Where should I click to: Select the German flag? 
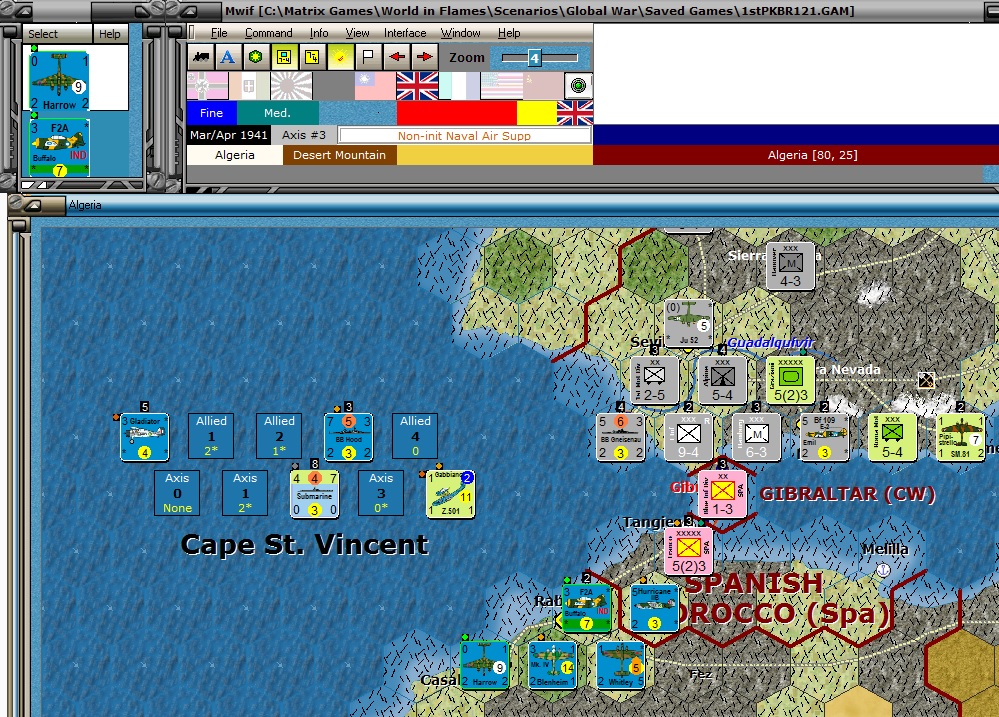tap(208, 86)
